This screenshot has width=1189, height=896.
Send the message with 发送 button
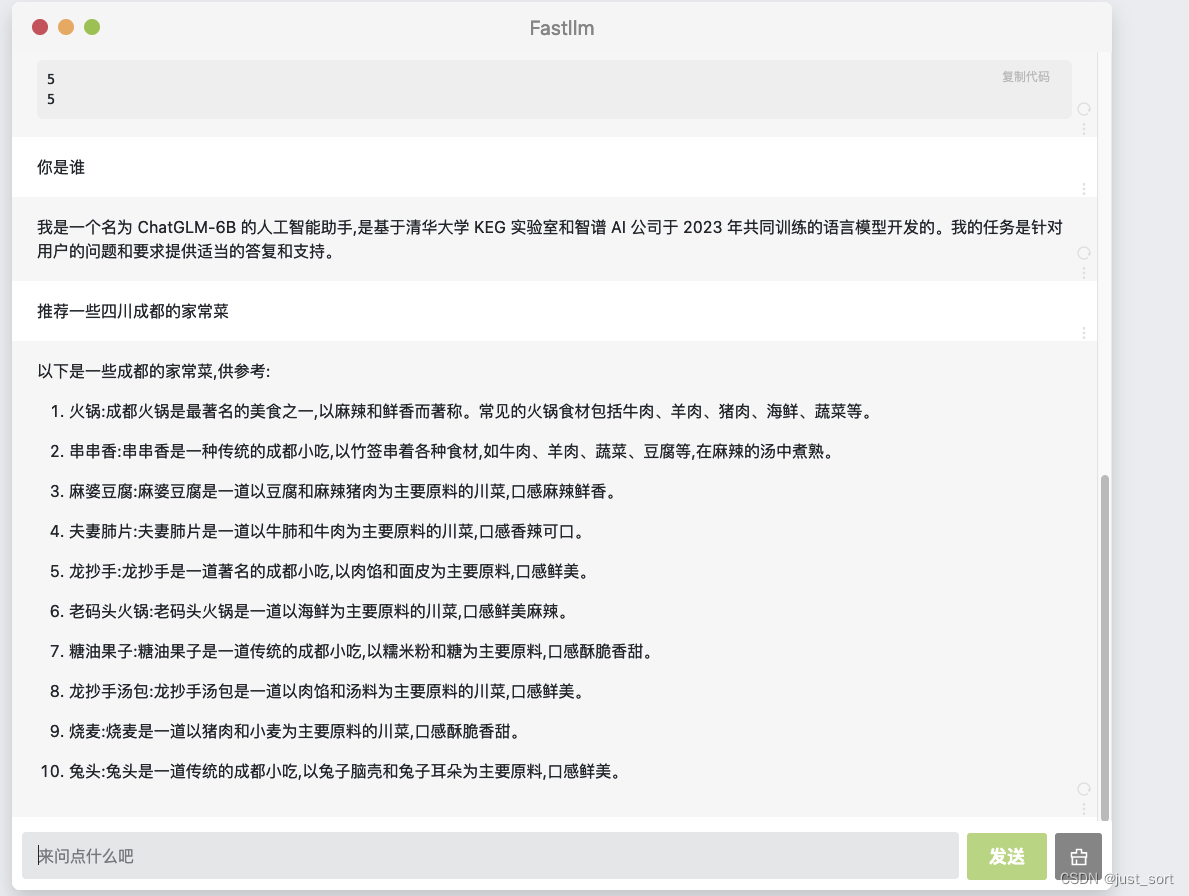tap(1006, 857)
